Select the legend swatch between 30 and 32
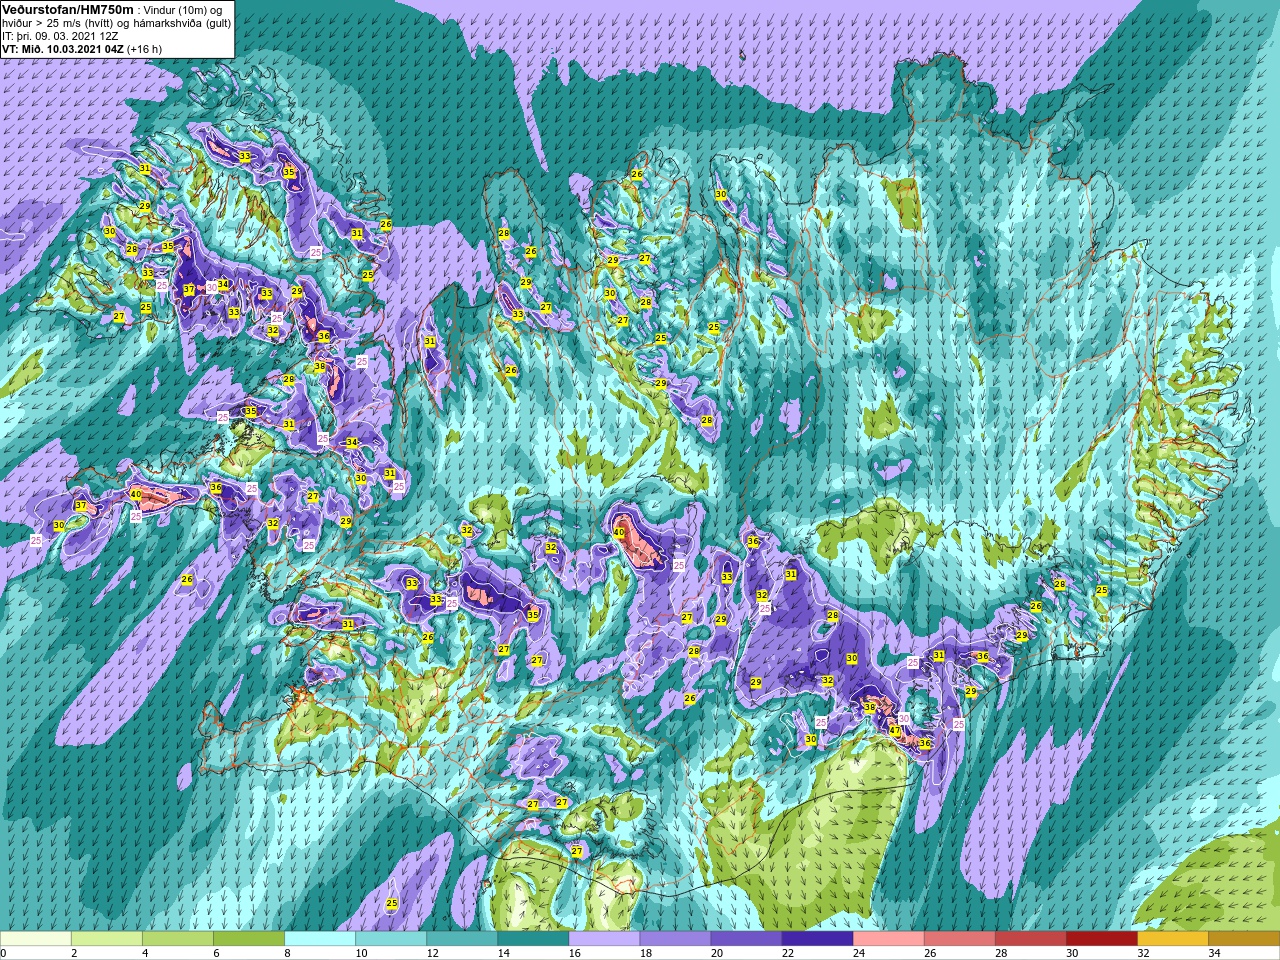The height and width of the screenshot is (960, 1280). (x=1101, y=939)
